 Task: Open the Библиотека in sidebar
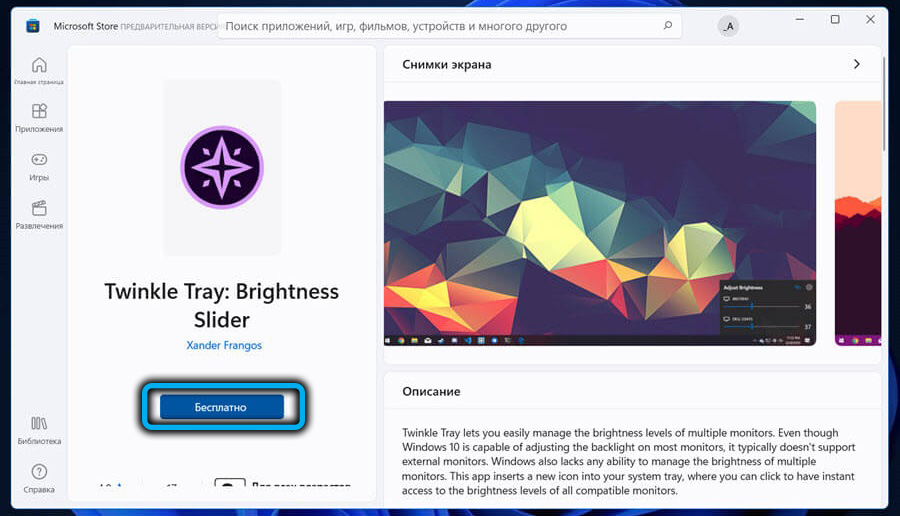click(x=39, y=429)
